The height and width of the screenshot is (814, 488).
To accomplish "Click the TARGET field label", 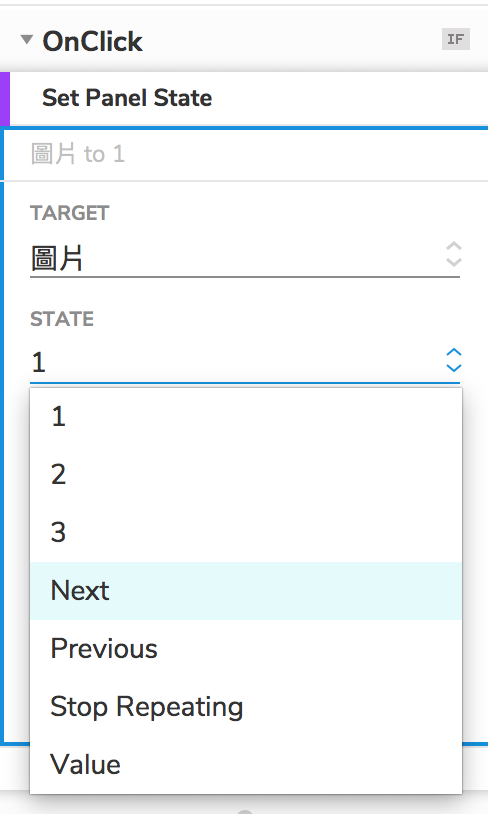I will [x=70, y=213].
